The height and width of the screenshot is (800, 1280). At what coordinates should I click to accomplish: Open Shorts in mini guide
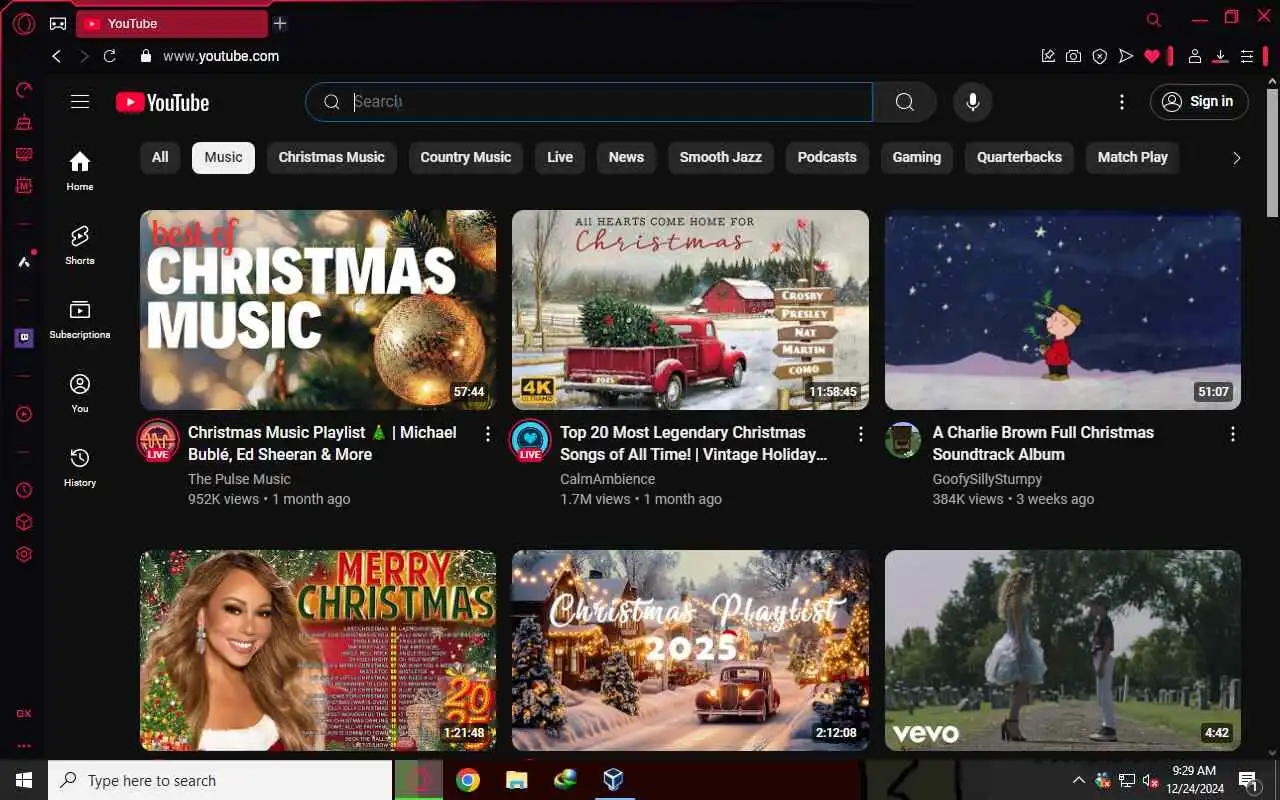(80, 245)
